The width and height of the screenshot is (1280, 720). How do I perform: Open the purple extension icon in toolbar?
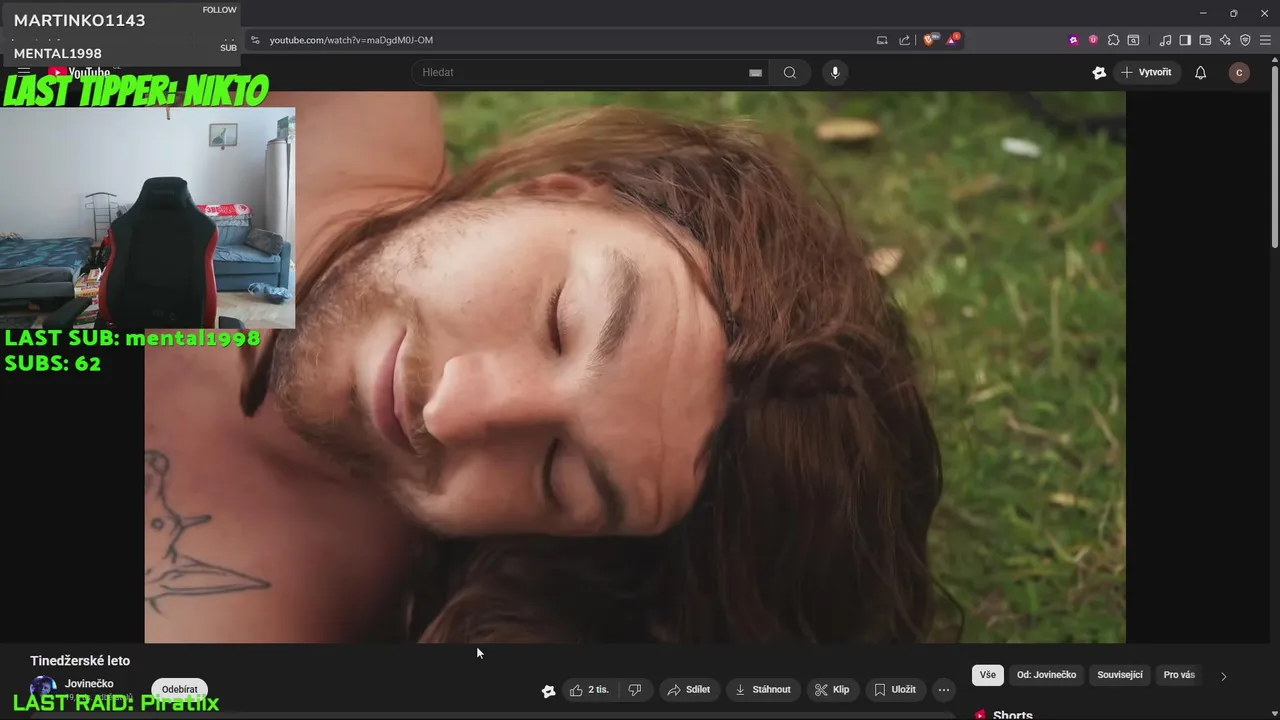coord(1074,40)
